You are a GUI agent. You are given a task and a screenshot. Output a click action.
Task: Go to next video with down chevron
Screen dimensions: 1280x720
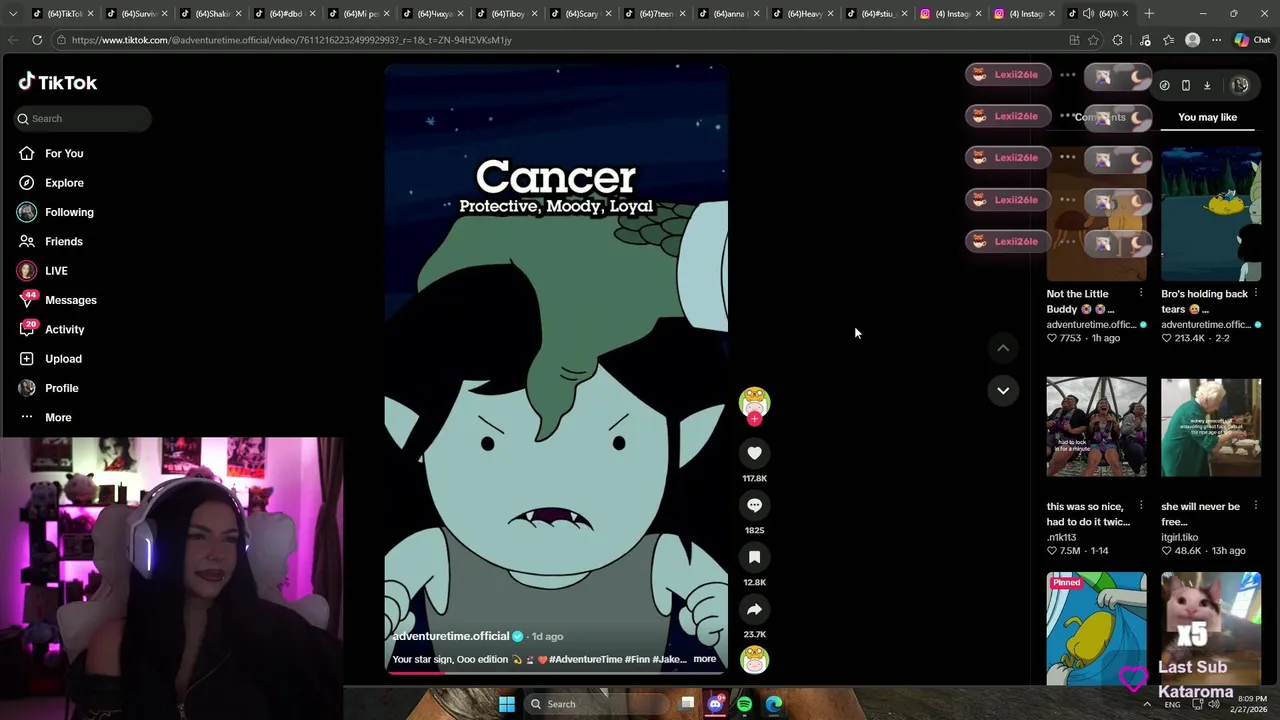(x=1003, y=390)
